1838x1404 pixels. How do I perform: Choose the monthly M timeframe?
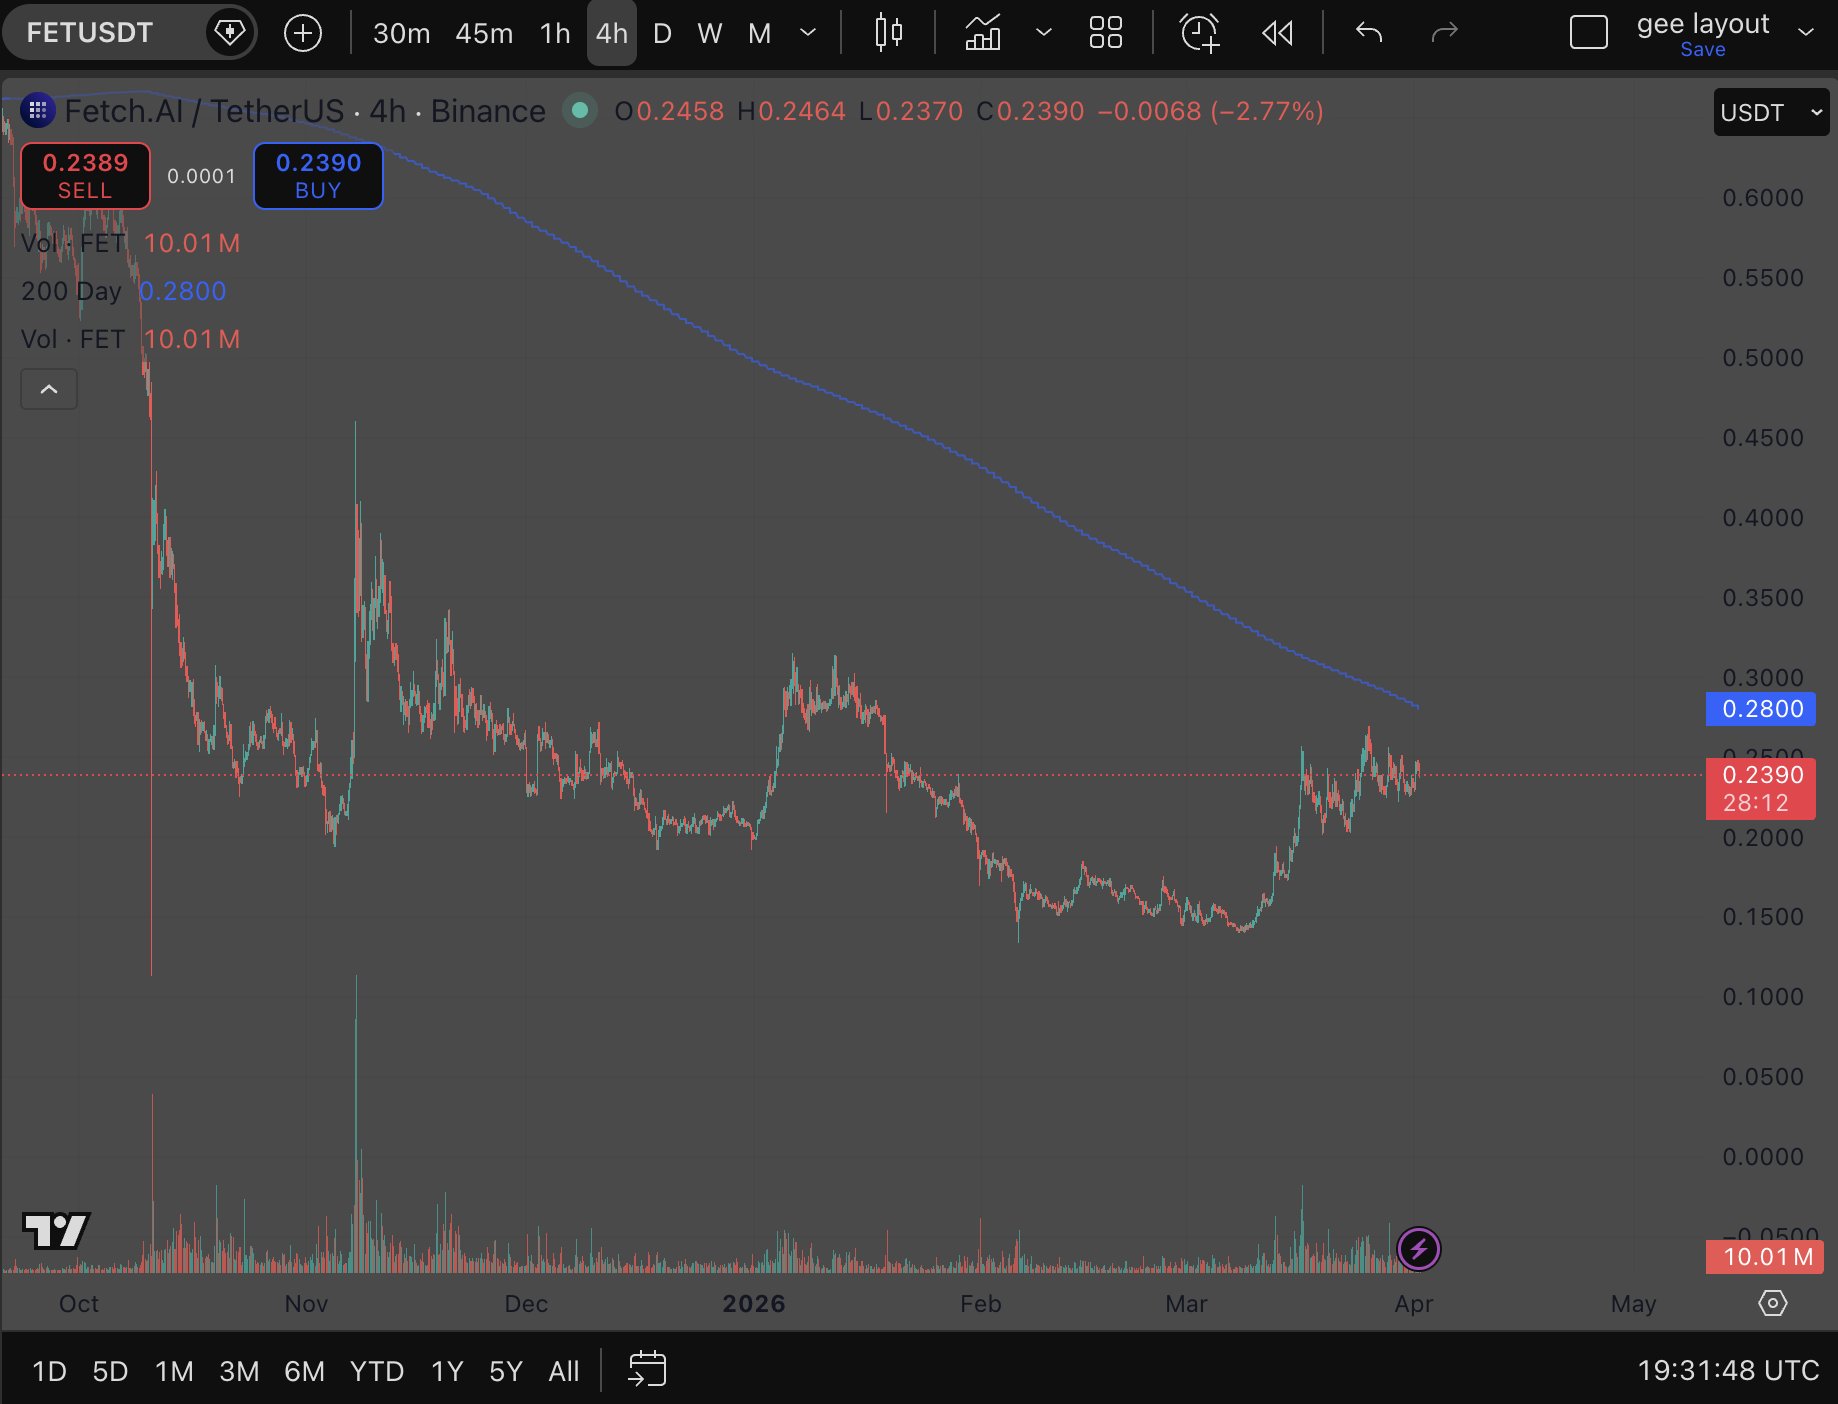[760, 33]
